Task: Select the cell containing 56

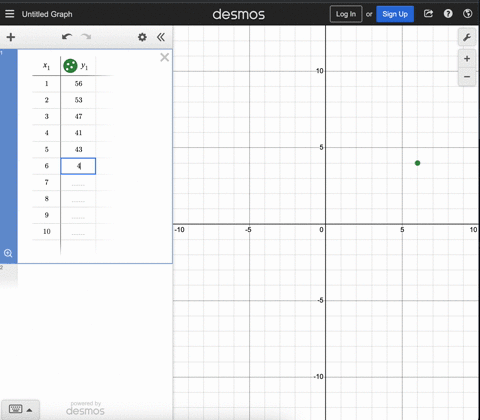Action: (78, 84)
